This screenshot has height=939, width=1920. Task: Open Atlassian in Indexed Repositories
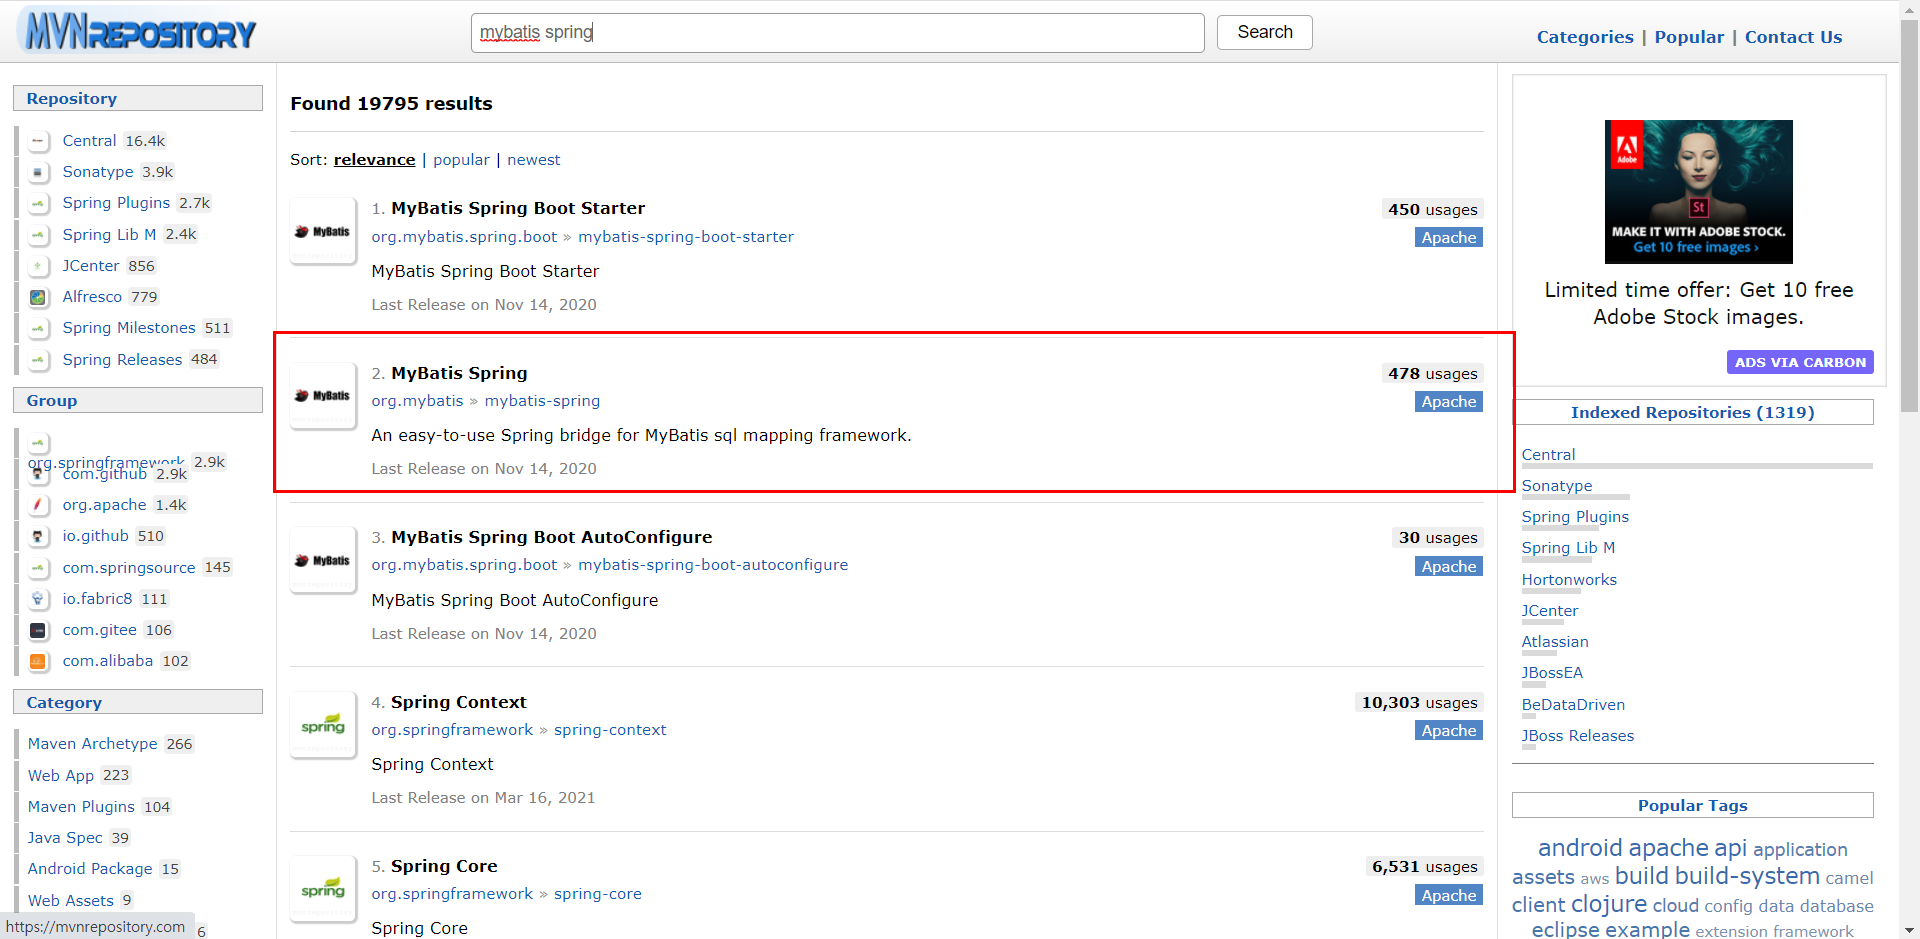pos(1555,642)
